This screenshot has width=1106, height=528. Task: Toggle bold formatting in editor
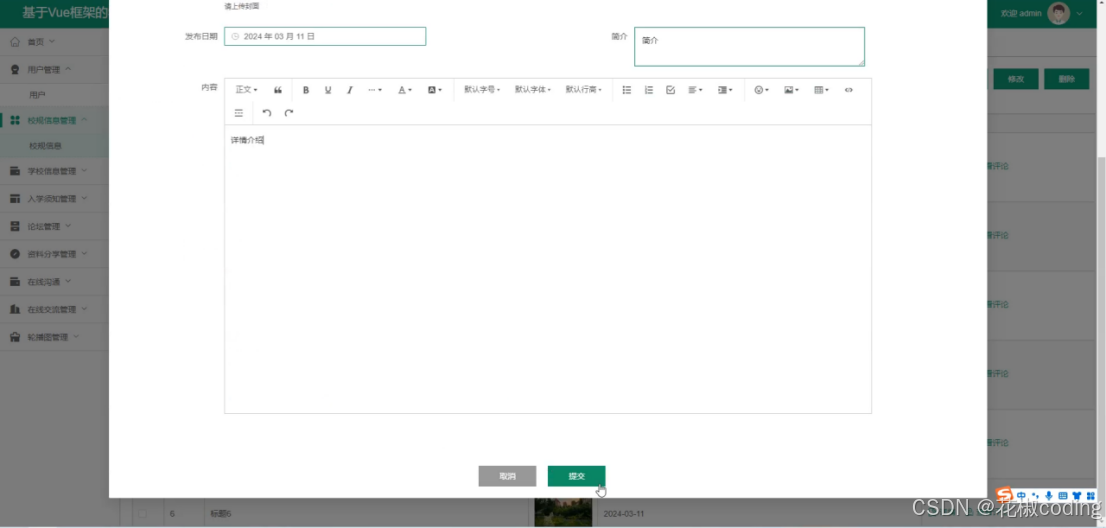306,90
